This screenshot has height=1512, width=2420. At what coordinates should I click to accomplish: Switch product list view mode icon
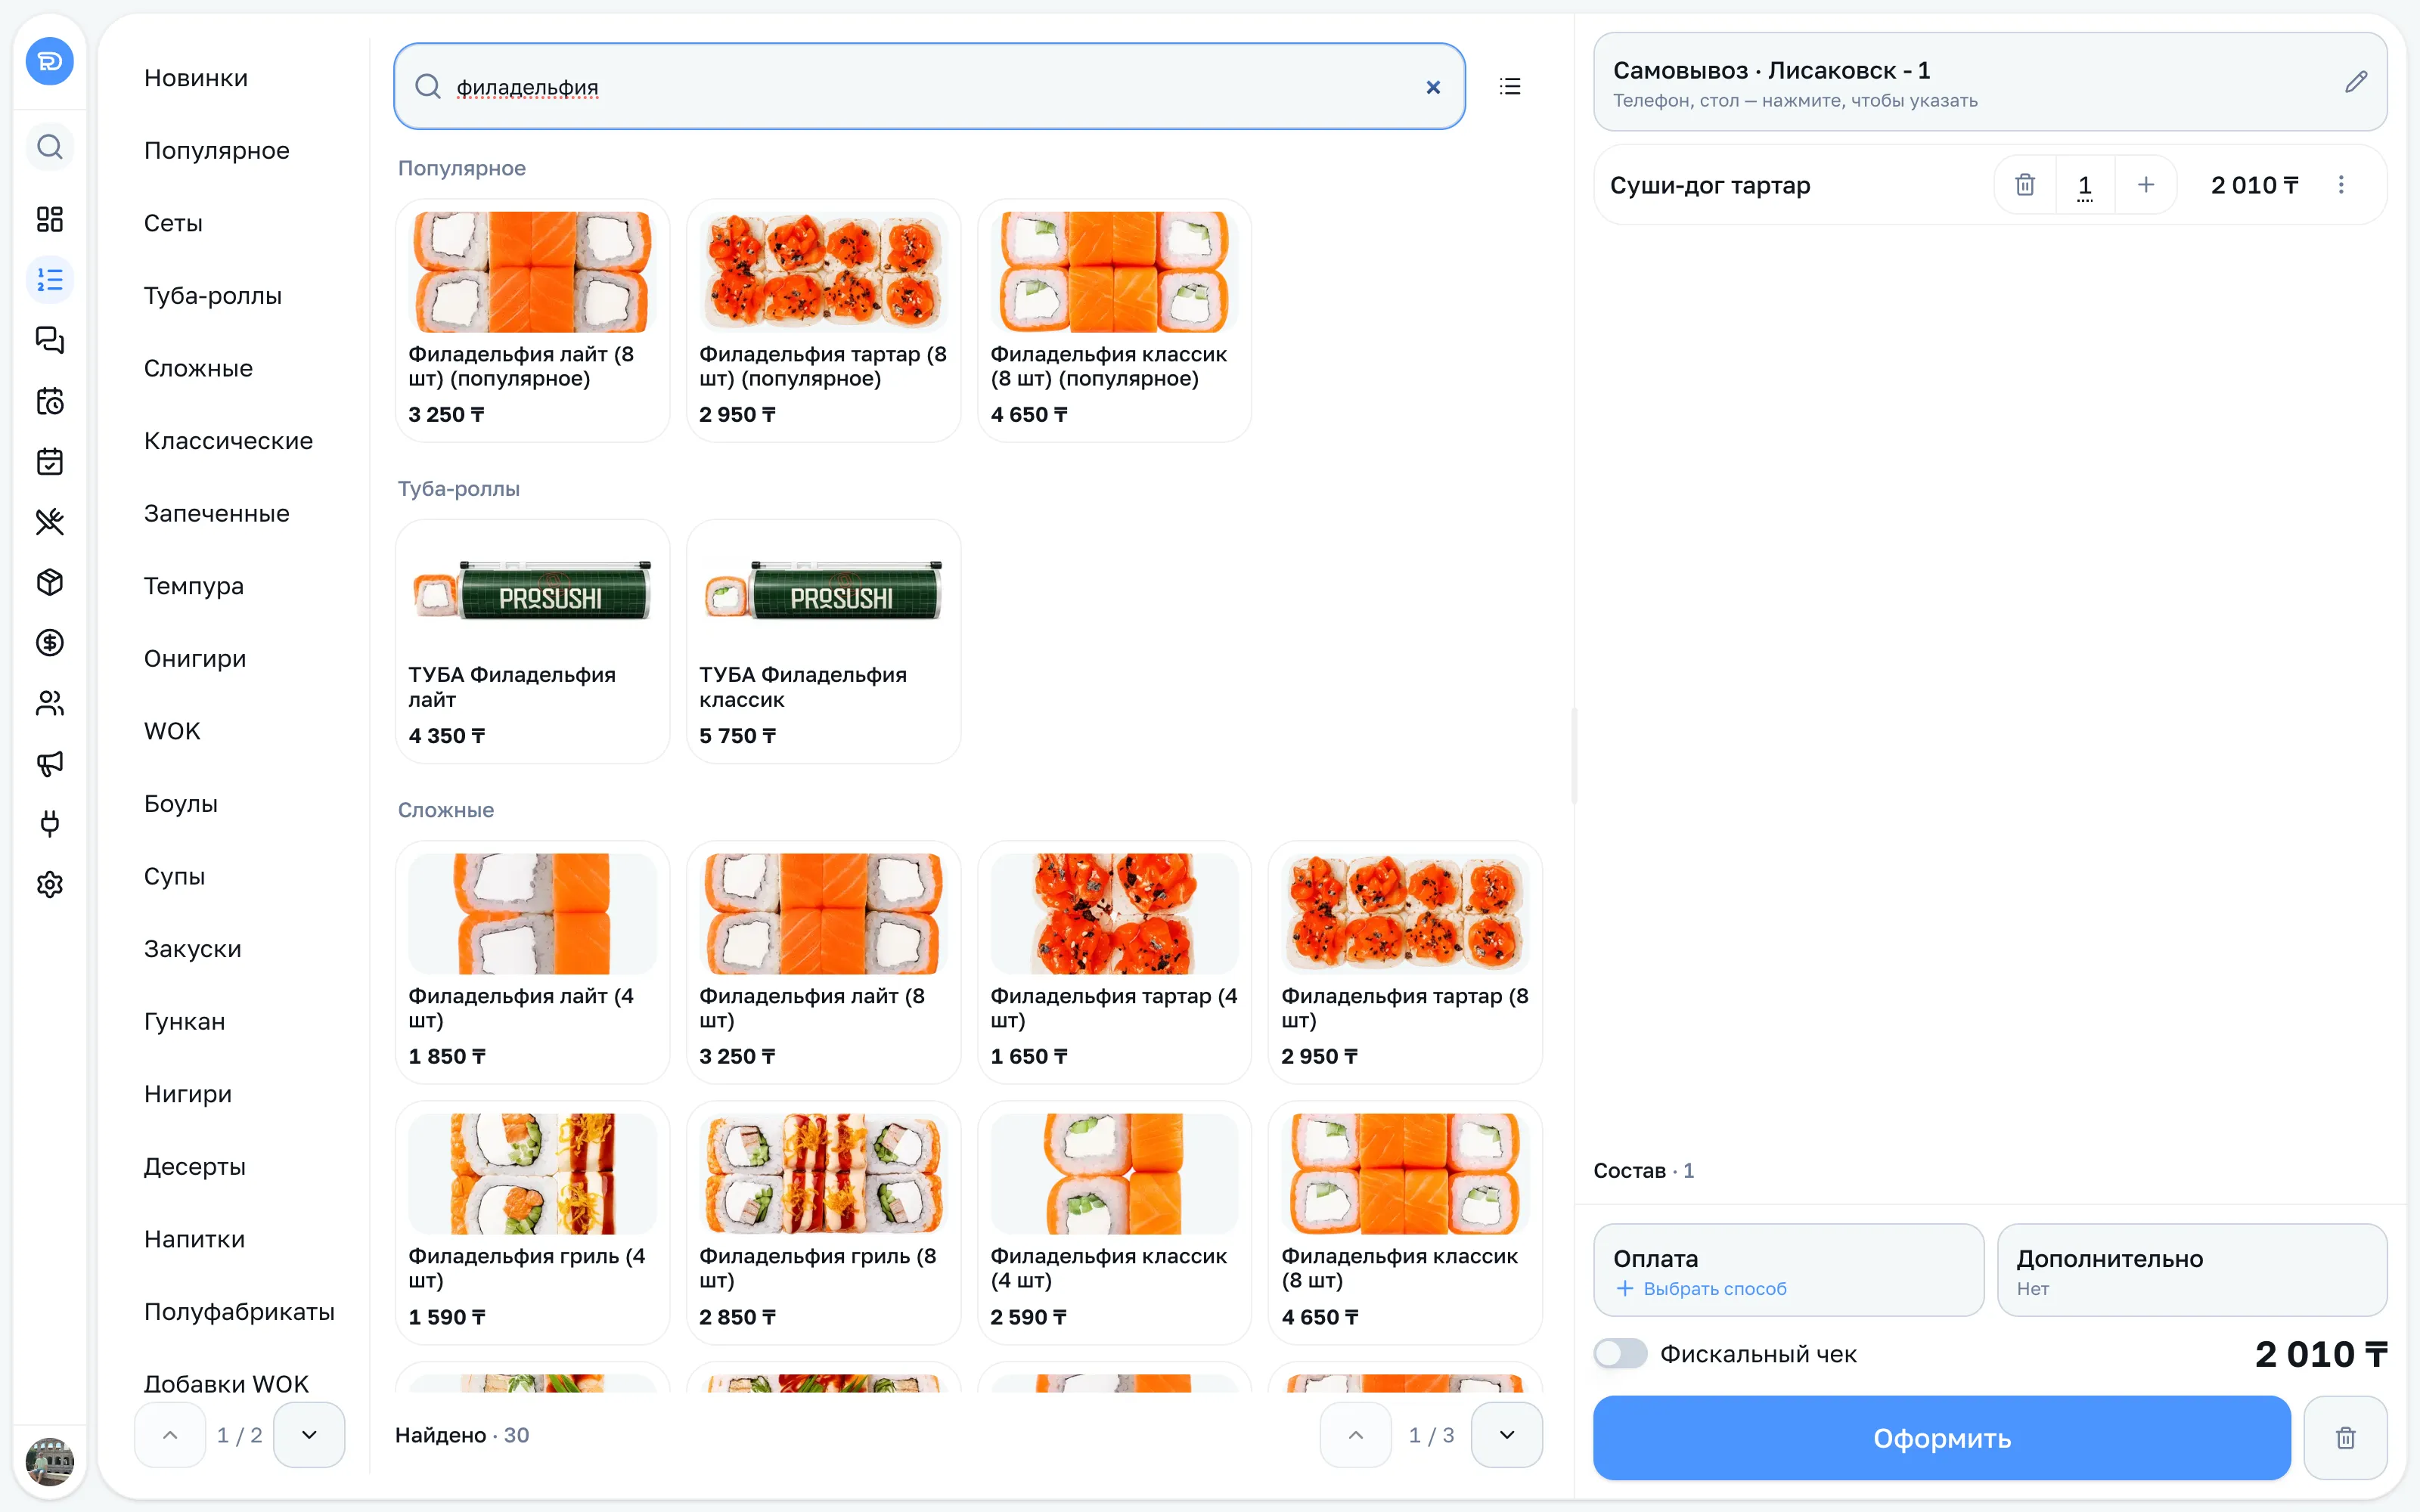point(1510,86)
